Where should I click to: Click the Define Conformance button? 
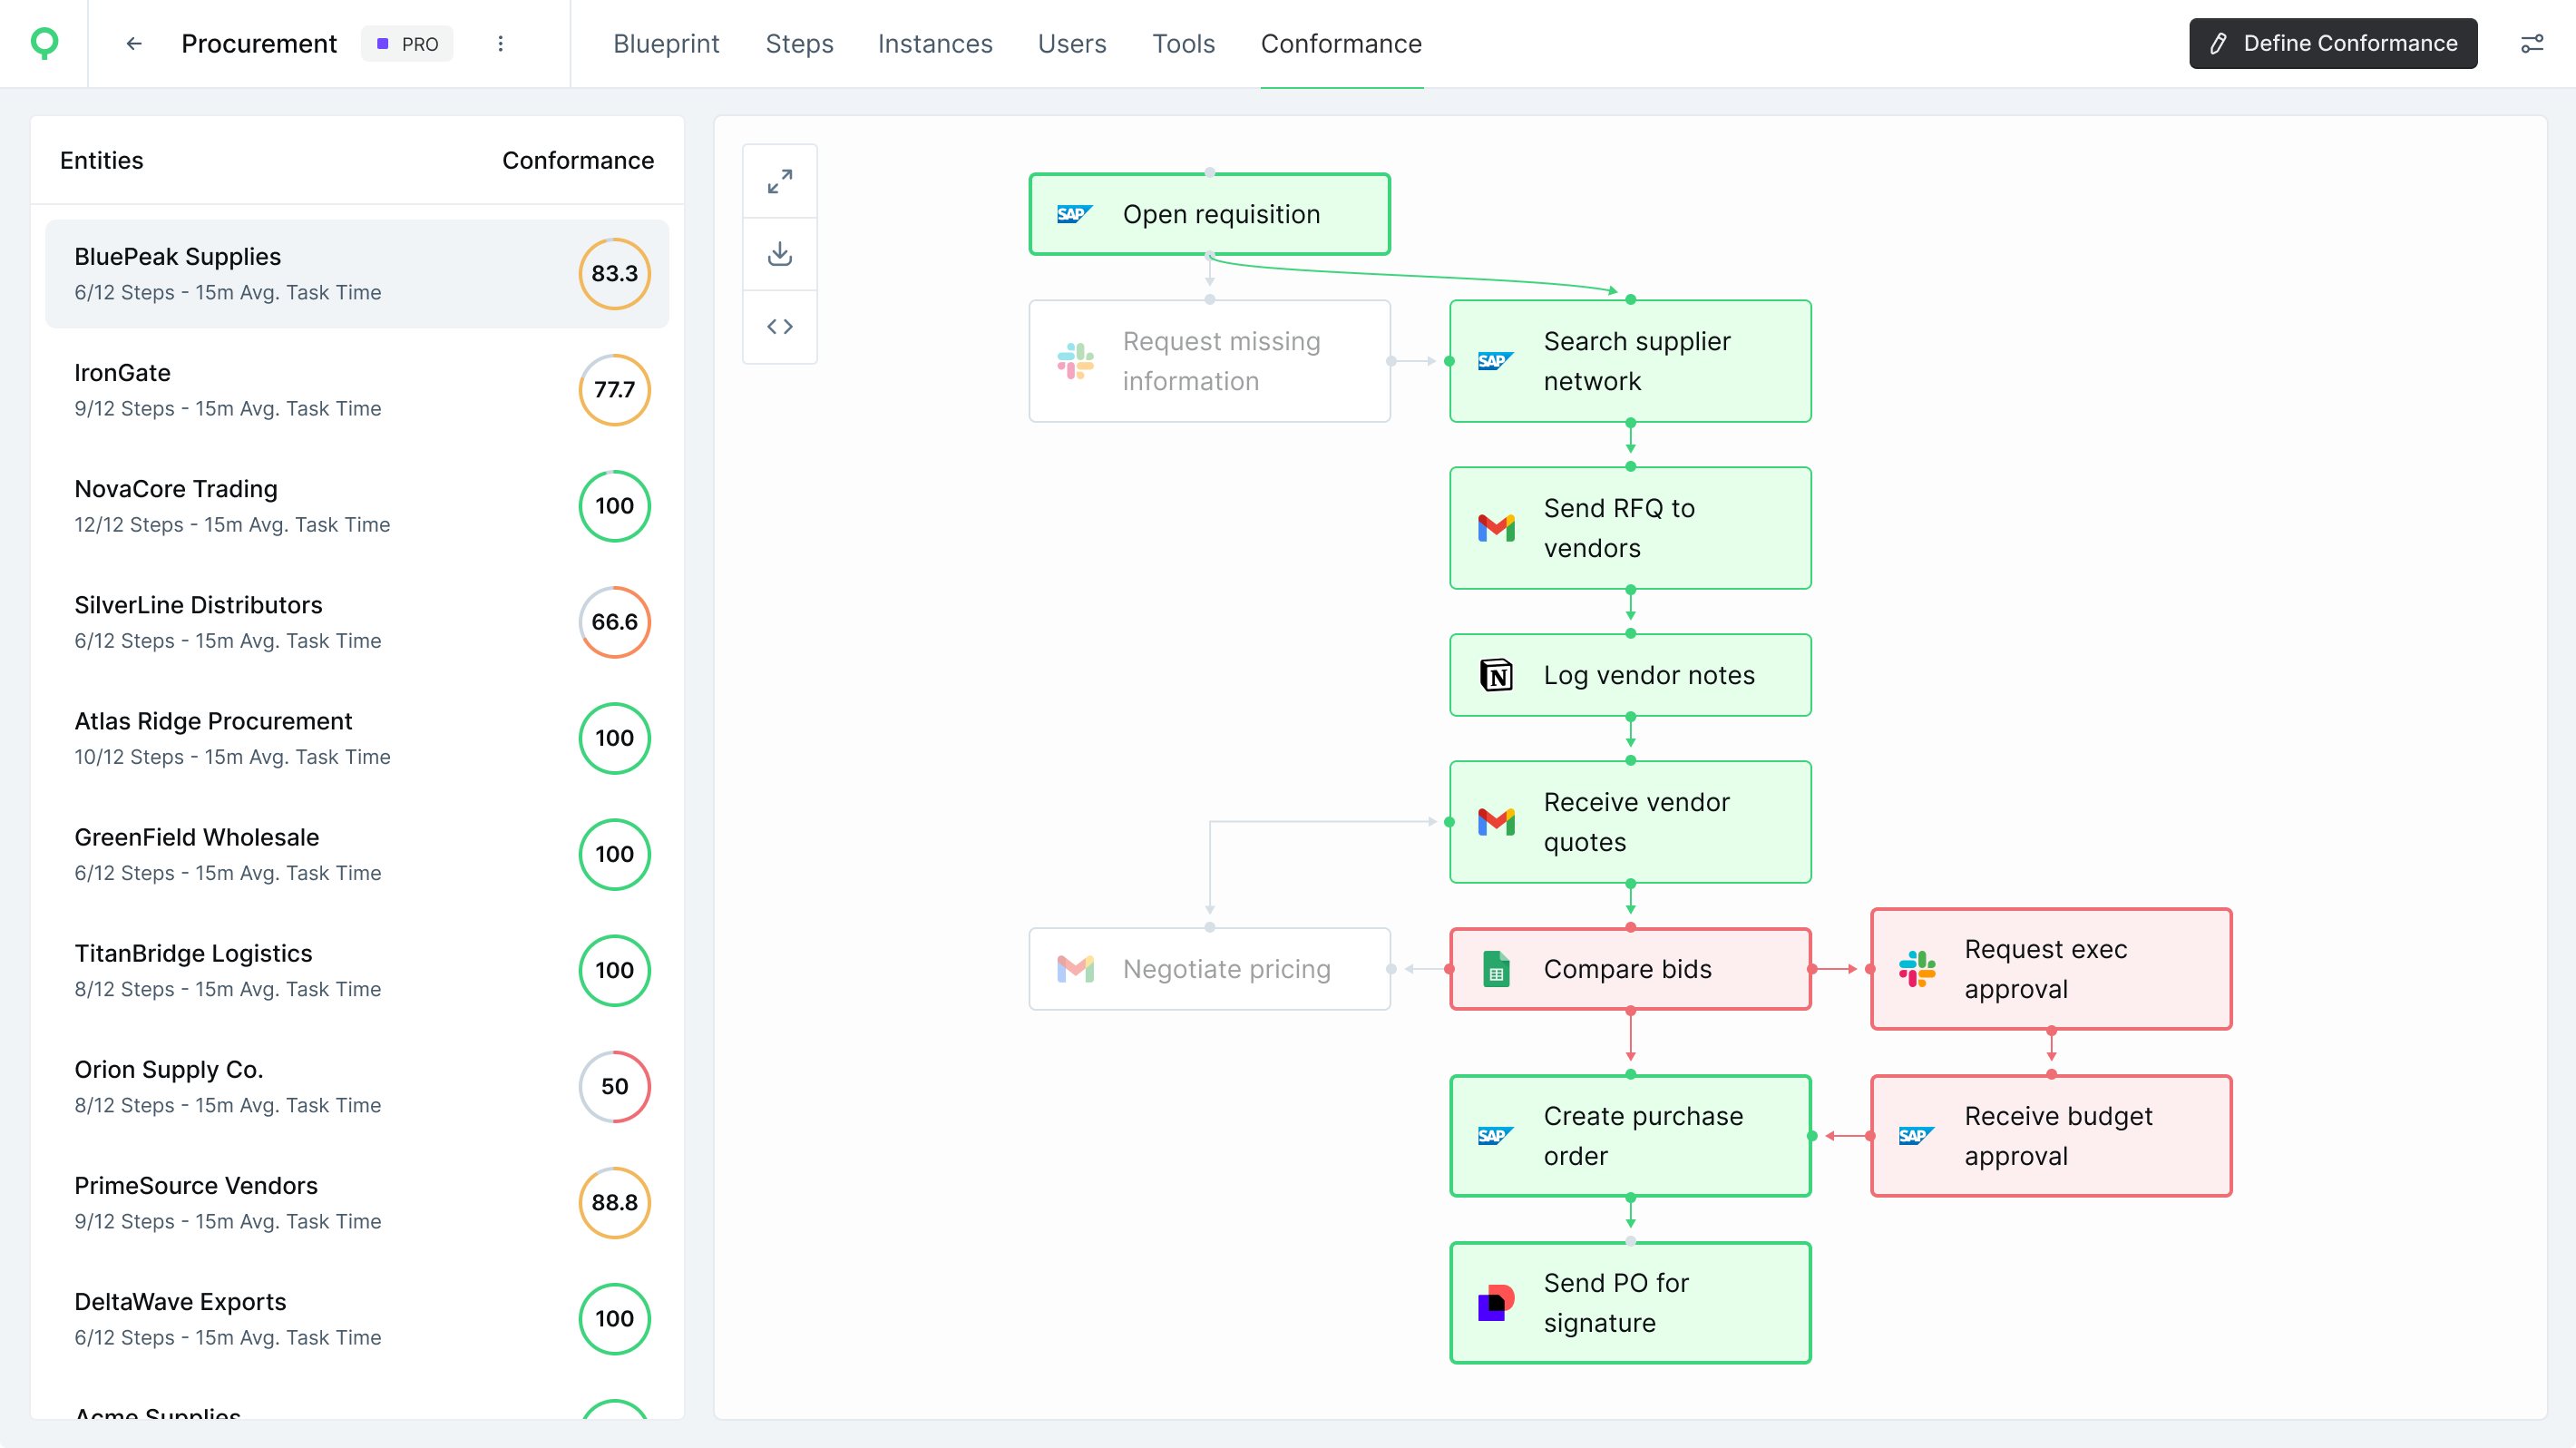point(2331,43)
